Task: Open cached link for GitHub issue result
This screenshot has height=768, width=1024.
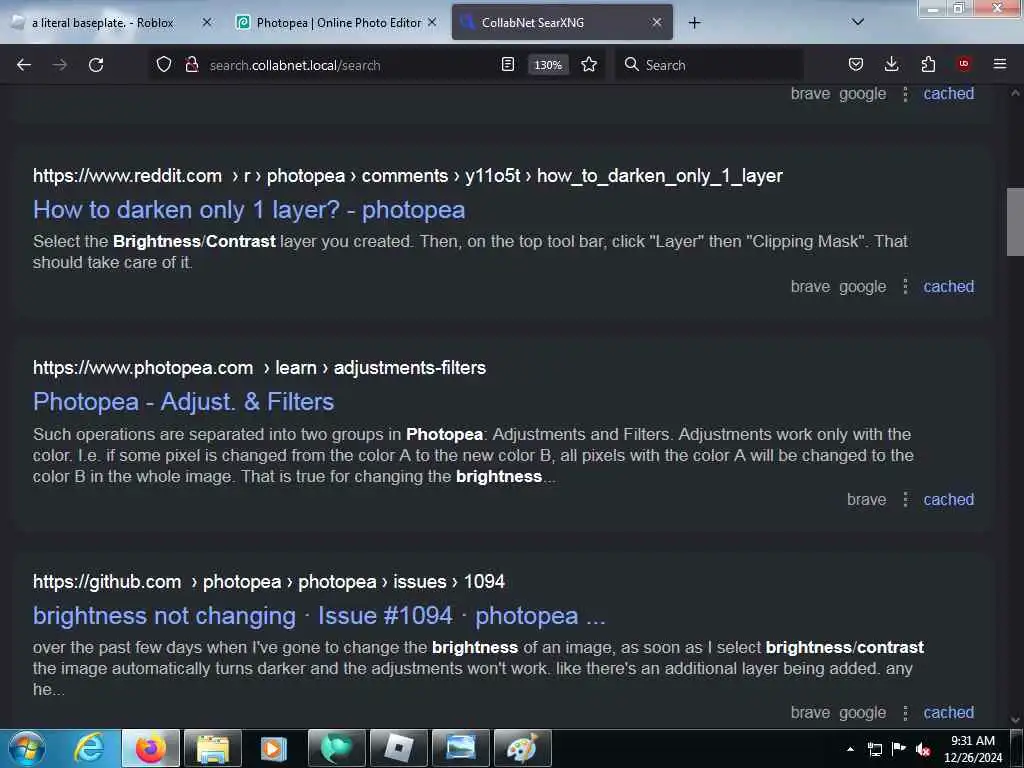Action: click(x=948, y=712)
